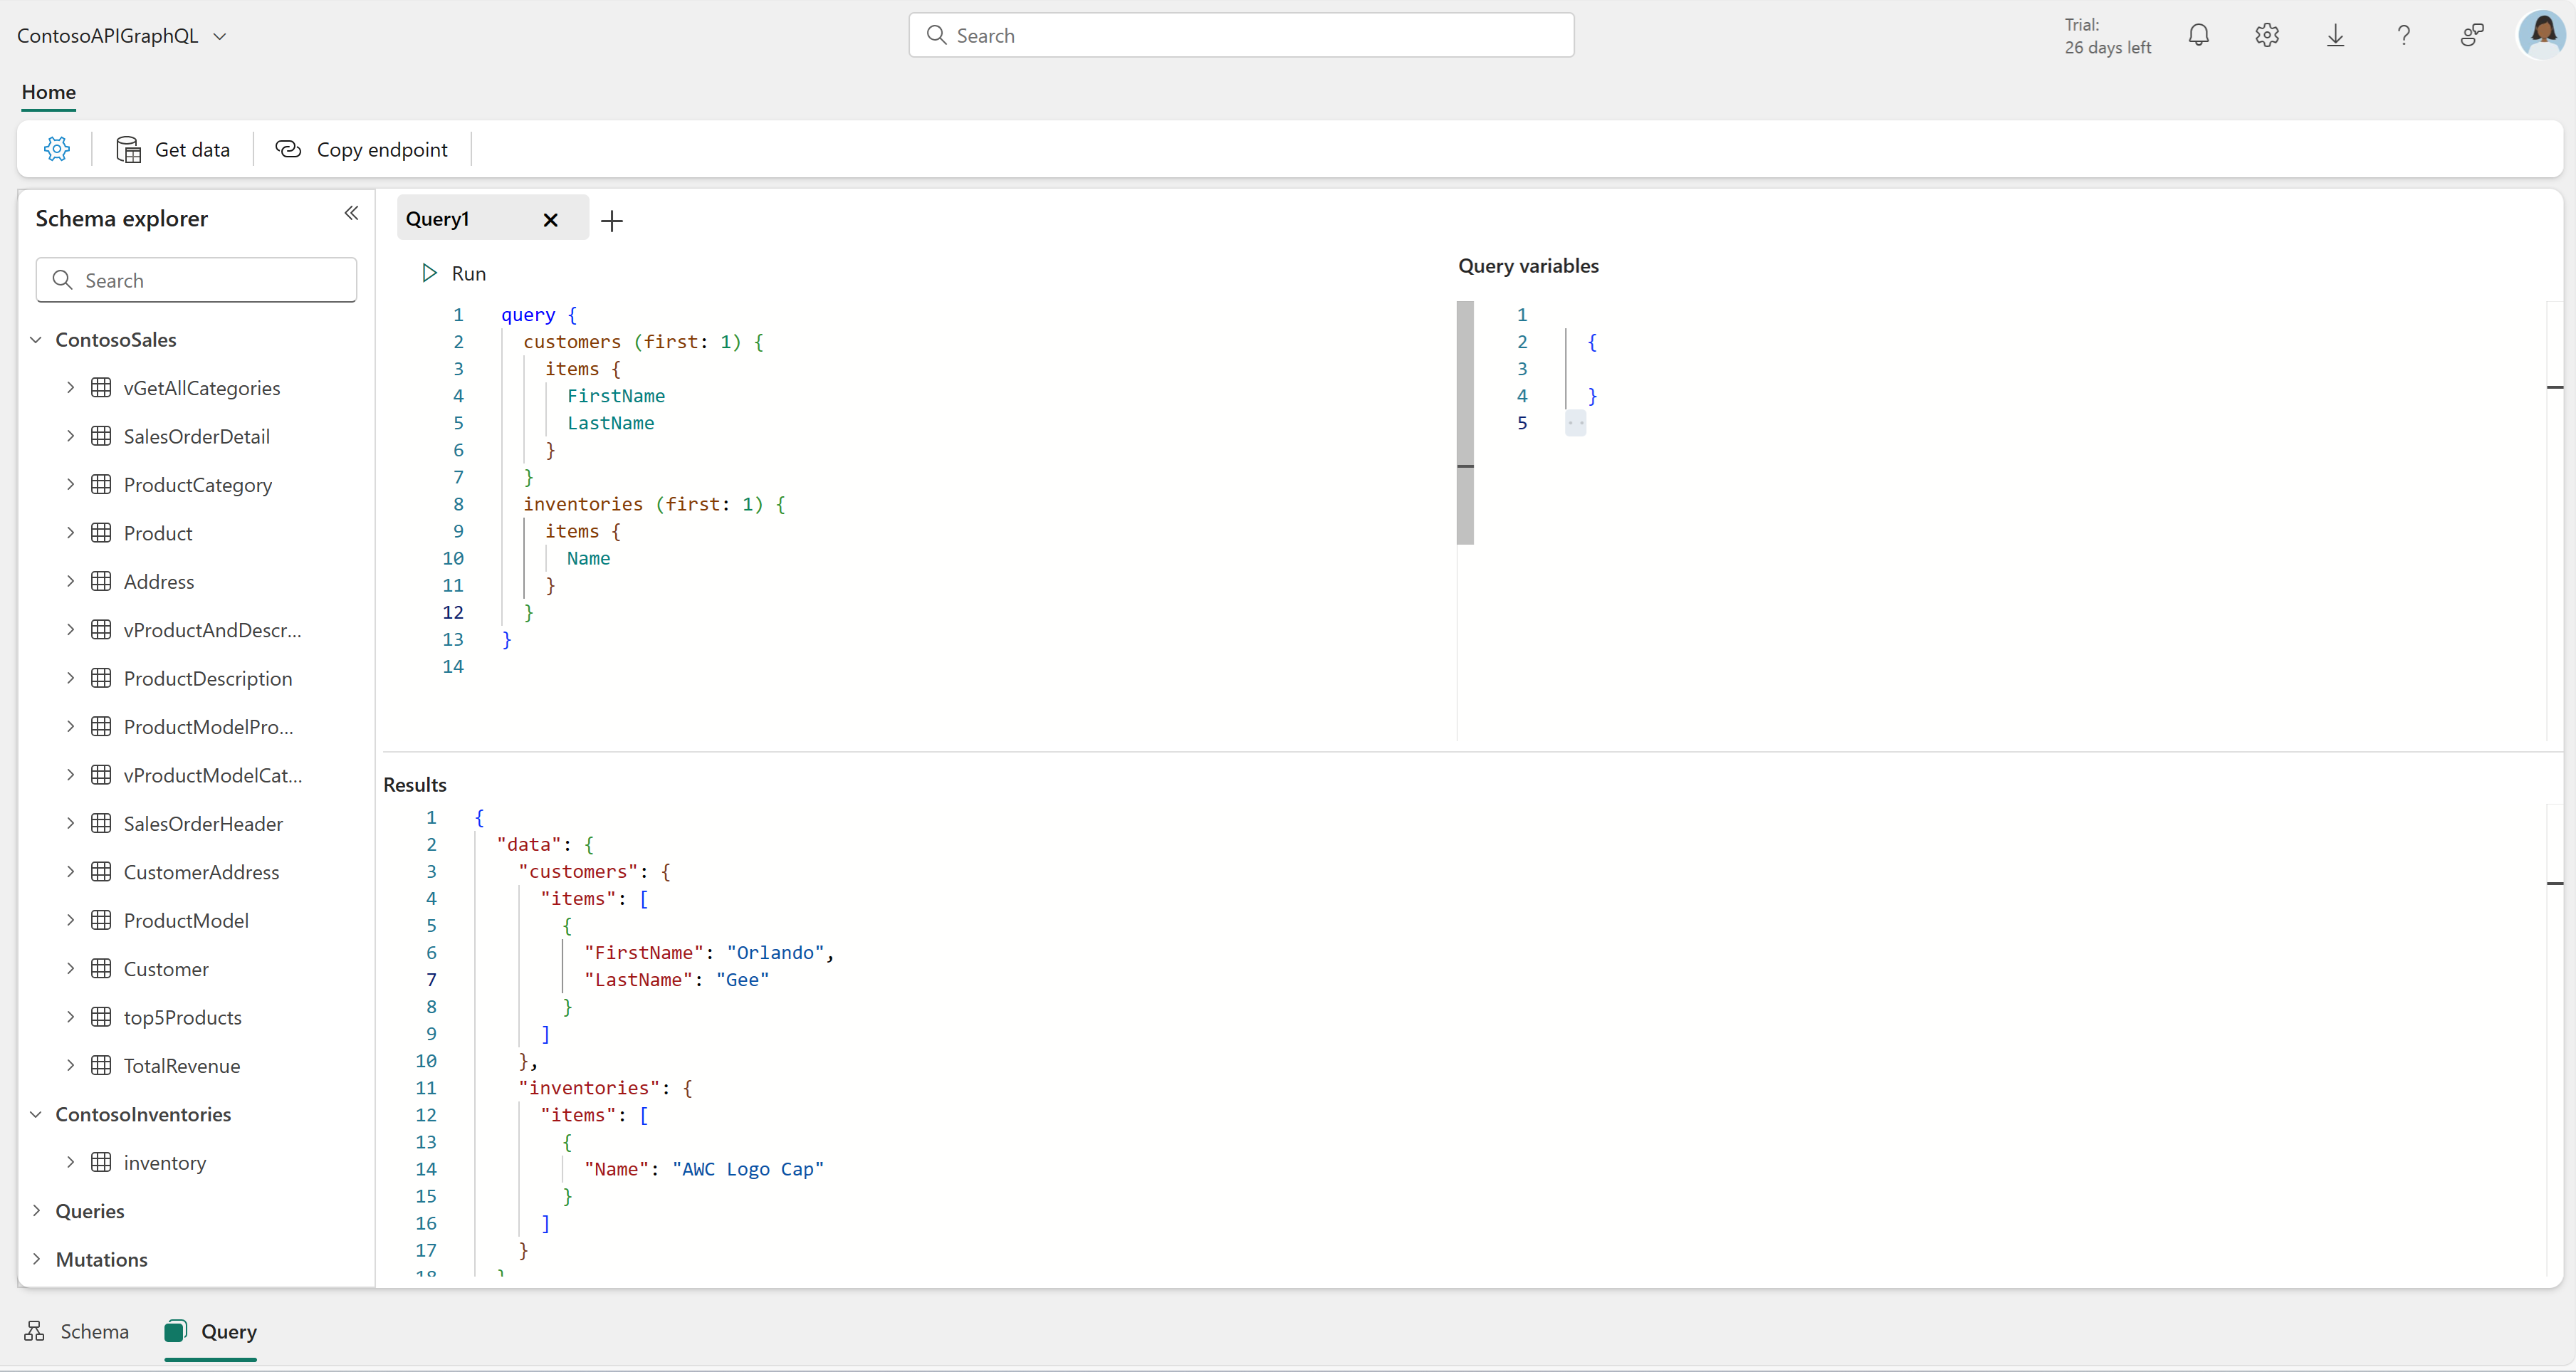Image resolution: width=2576 pixels, height=1372 pixels.
Task: Open the ContosoAPIGraphQL name dropdown
Action: (x=220, y=36)
